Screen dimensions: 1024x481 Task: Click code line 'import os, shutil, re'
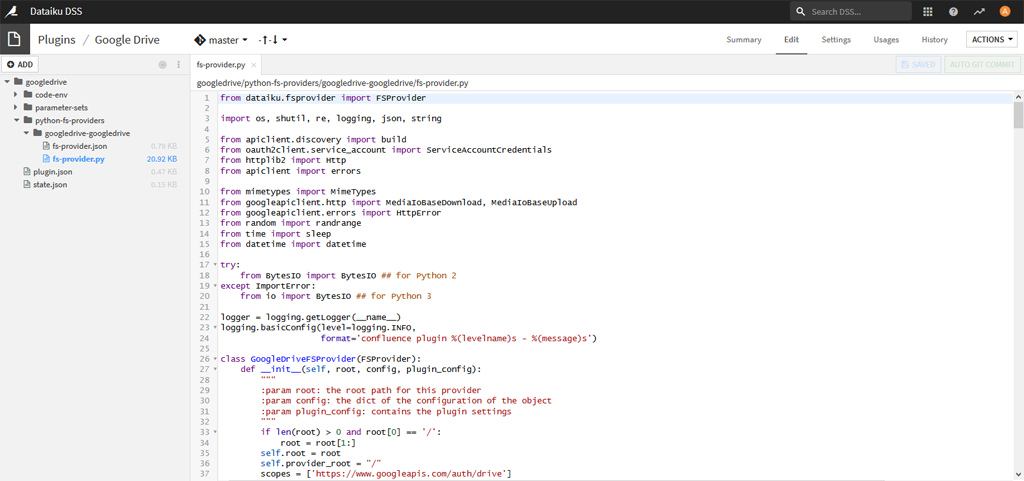[x=331, y=119]
